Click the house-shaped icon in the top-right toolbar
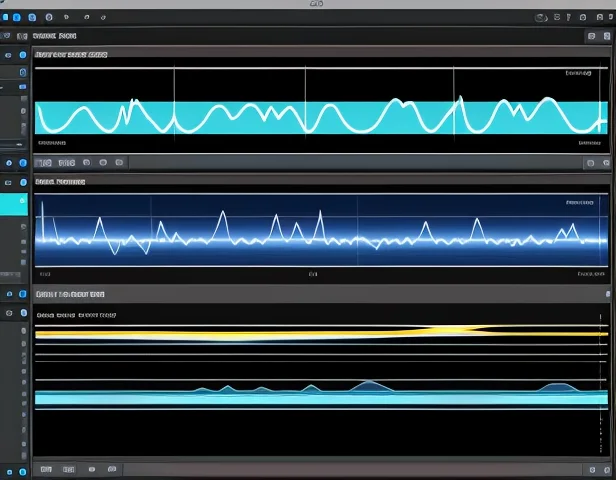The width and height of the screenshot is (616, 480). click(583, 17)
